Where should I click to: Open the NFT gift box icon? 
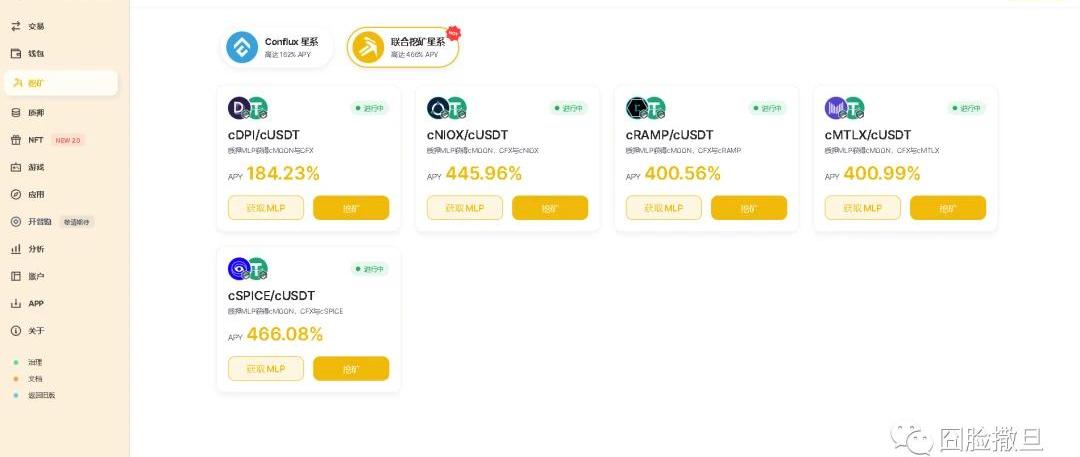tap(16, 140)
